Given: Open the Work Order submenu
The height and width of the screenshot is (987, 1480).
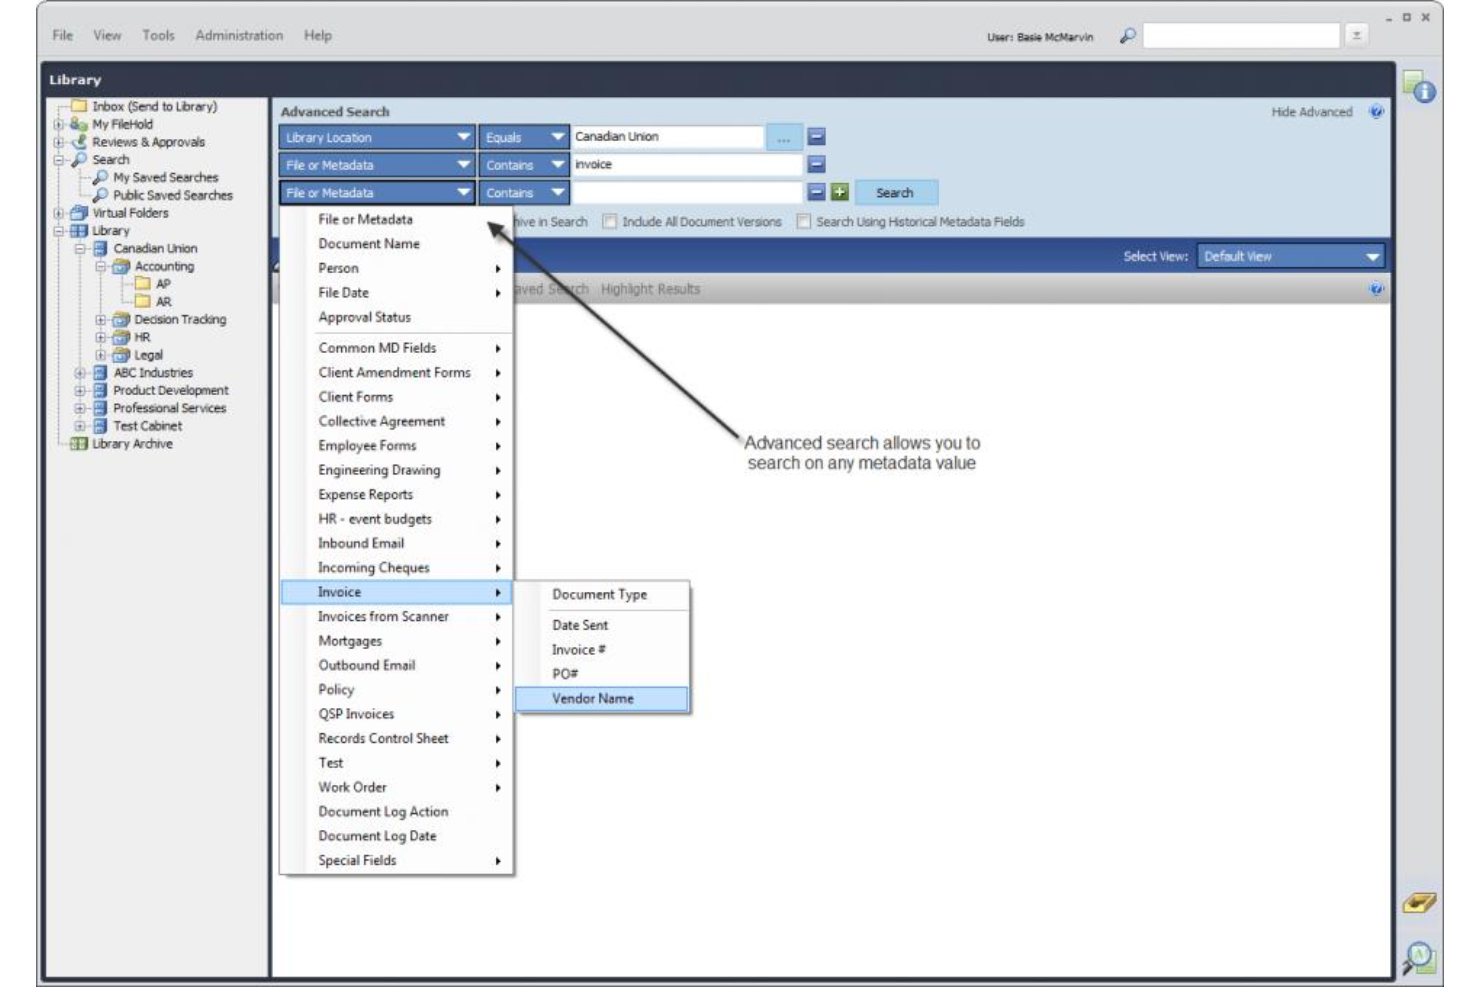Looking at the screenshot, I should point(396,788).
